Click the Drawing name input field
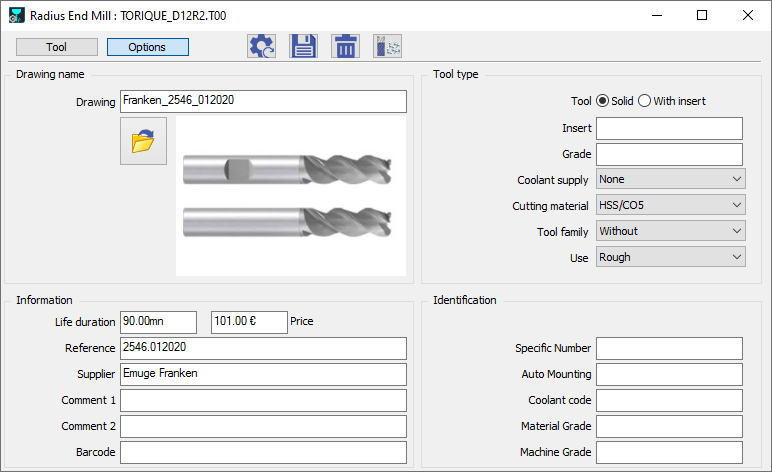772x472 pixels. tap(263, 101)
